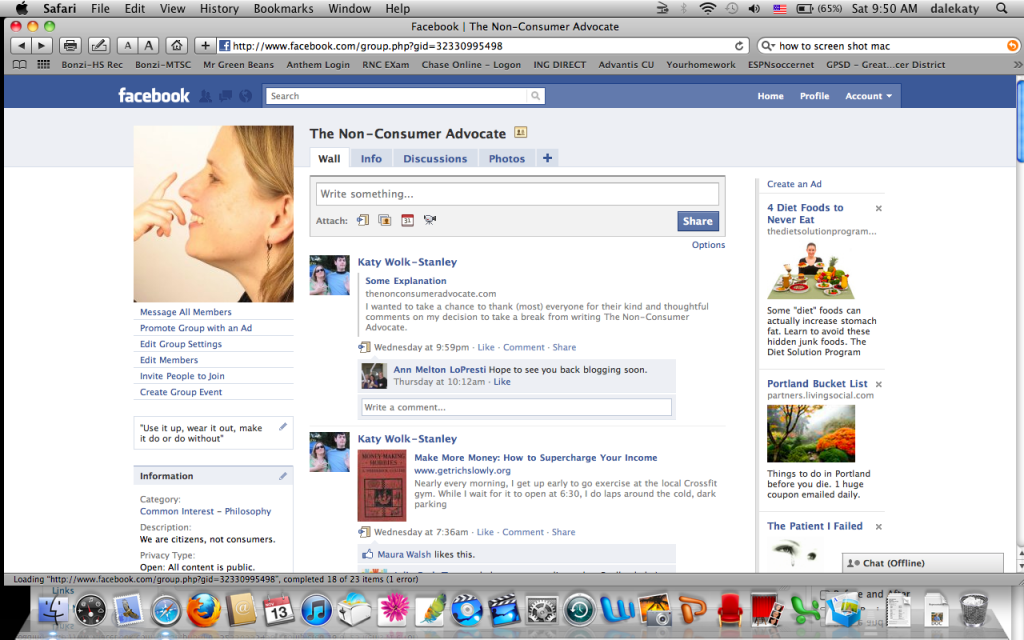Attach a link icon in composer

(x=363, y=220)
